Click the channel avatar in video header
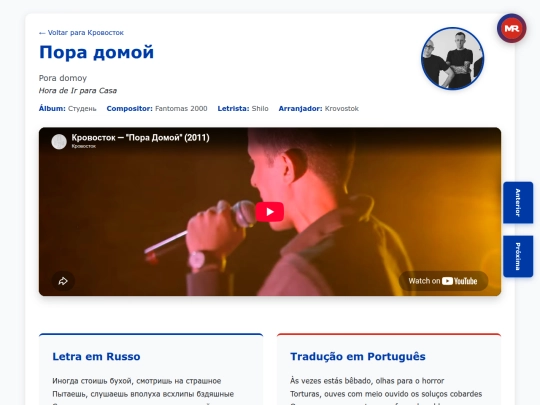This screenshot has width=540, height=405. pyautogui.click(x=59, y=141)
